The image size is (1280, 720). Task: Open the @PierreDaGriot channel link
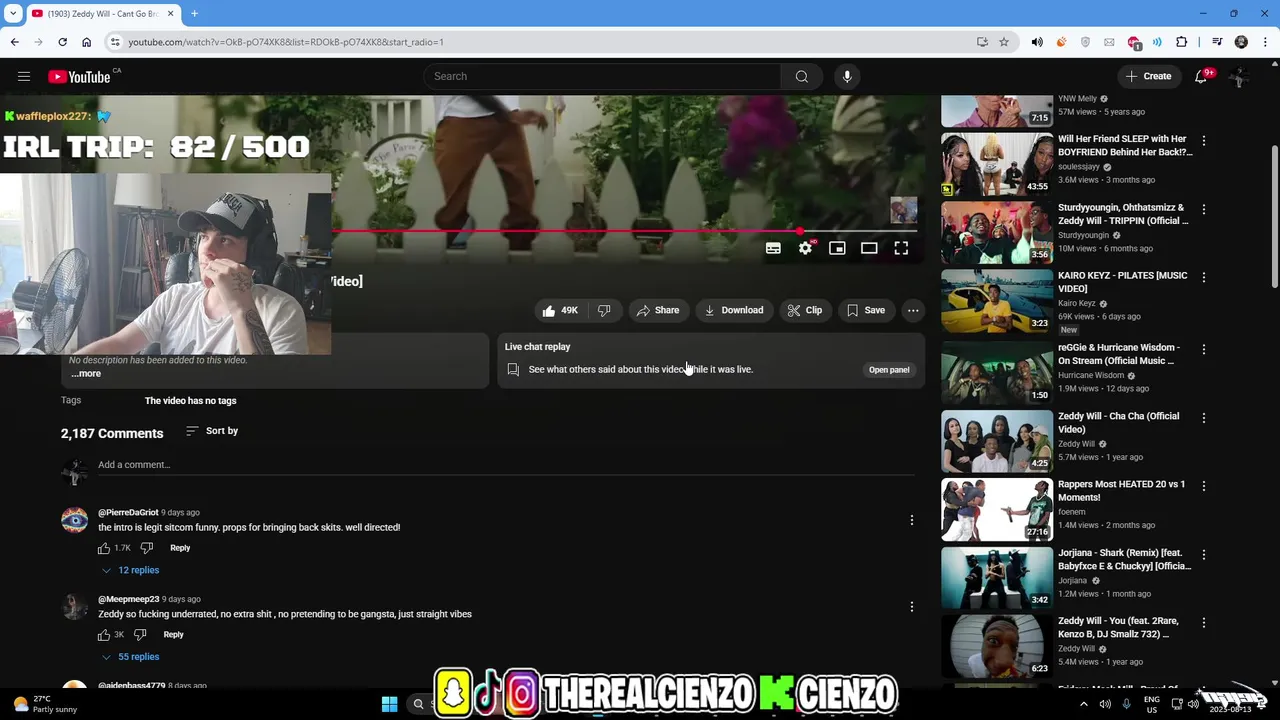(128, 512)
